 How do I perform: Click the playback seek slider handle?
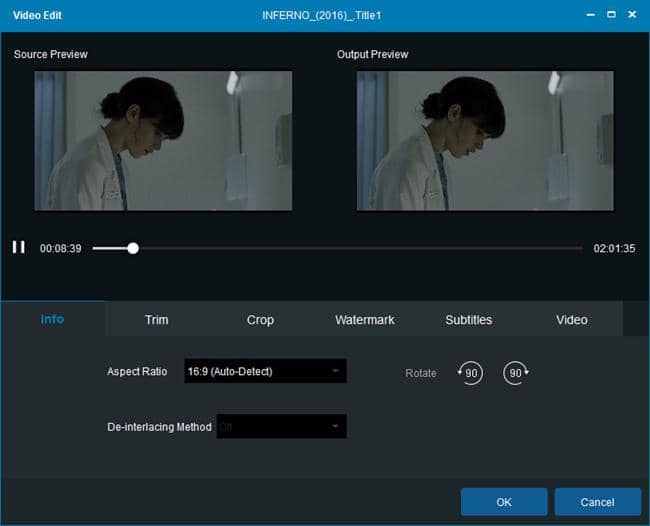(x=133, y=248)
